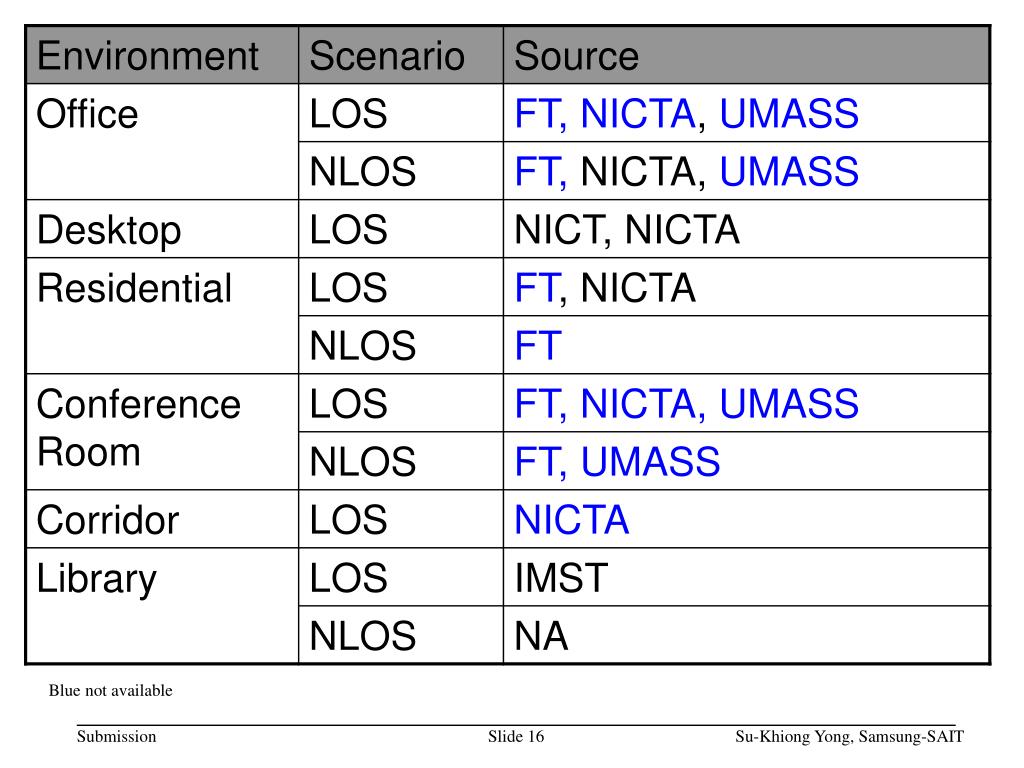
Task: Click the Blue not available footnote
Action: 110,690
